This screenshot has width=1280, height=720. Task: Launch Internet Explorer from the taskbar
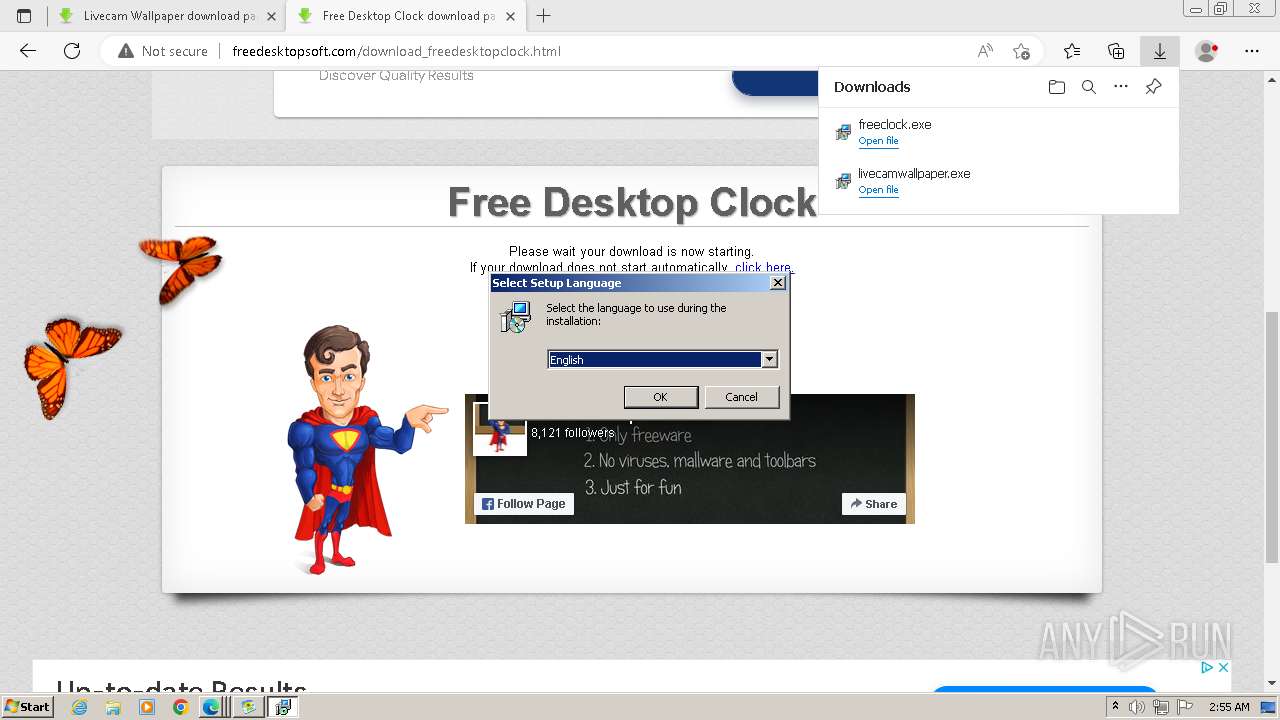point(80,707)
